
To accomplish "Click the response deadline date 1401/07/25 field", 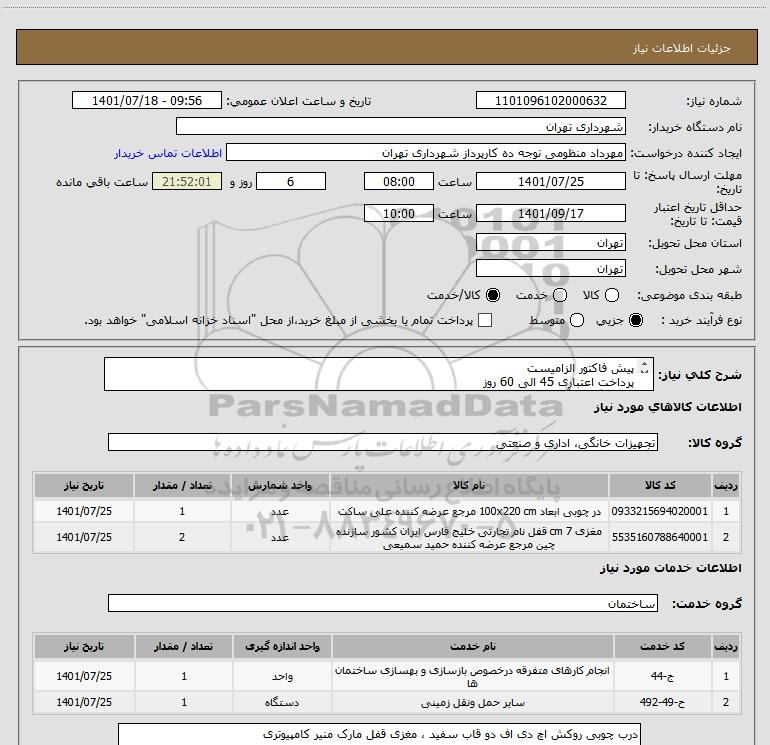I will [x=550, y=181].
